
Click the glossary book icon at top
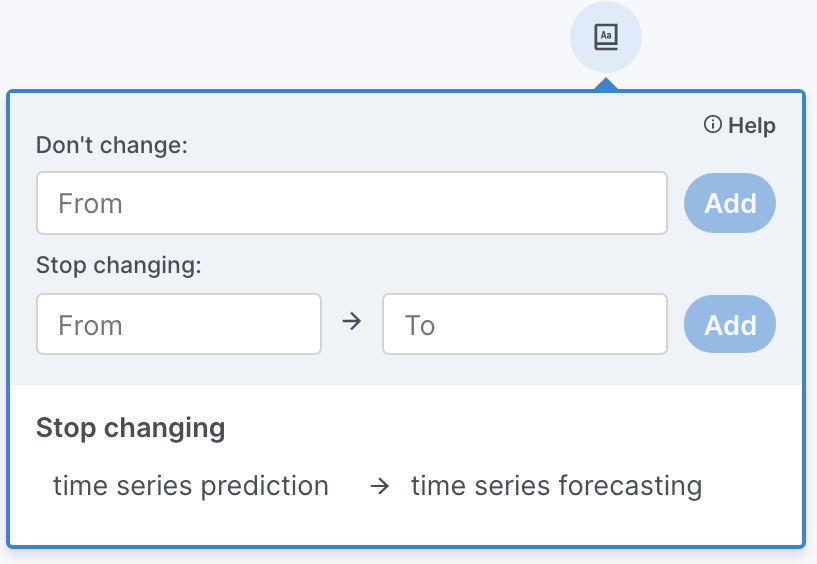(x=606, y=38)
